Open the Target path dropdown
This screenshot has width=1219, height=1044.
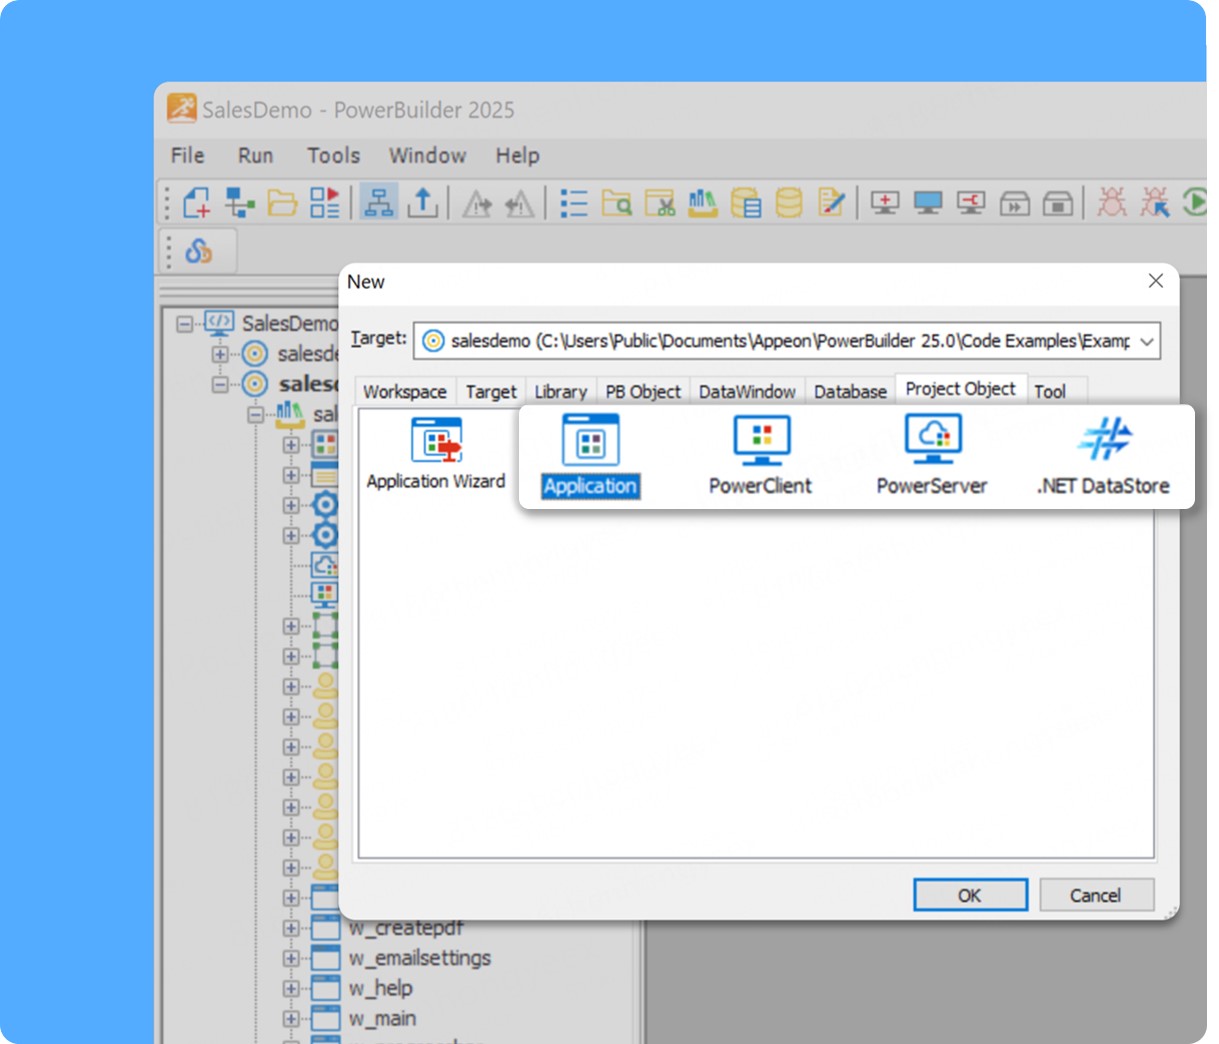coord(1147,341)
